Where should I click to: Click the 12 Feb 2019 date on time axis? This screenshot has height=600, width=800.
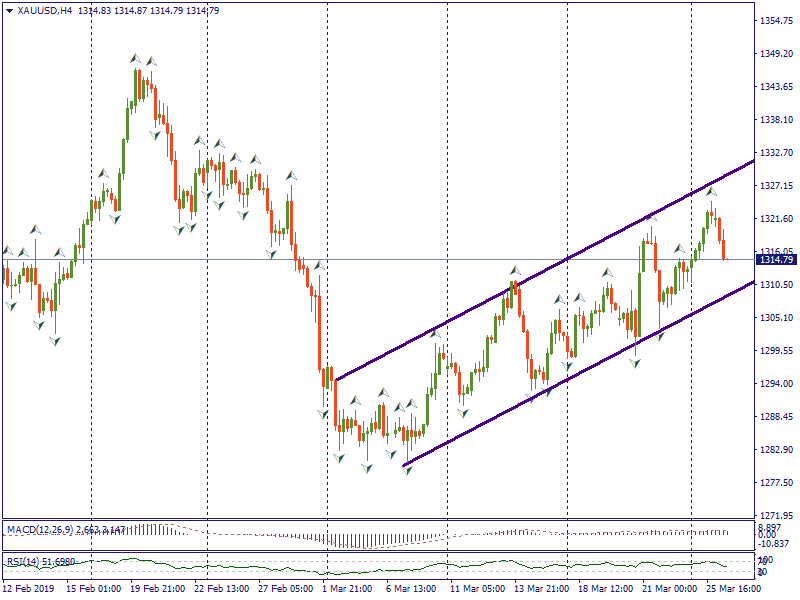point(30,590)
